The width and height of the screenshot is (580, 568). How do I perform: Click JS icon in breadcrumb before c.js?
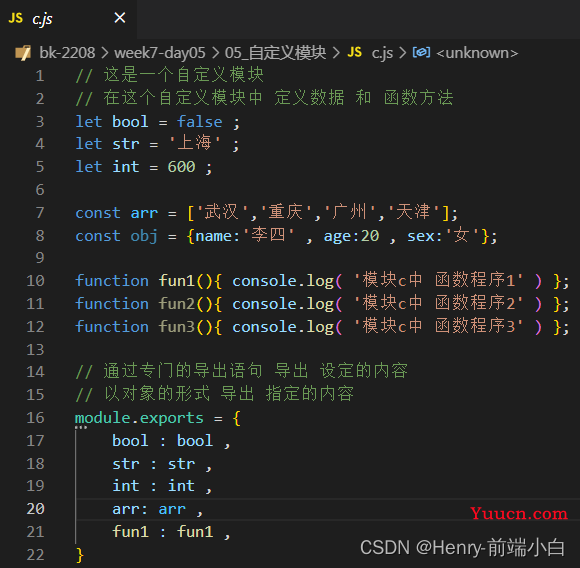click(354, 52)
